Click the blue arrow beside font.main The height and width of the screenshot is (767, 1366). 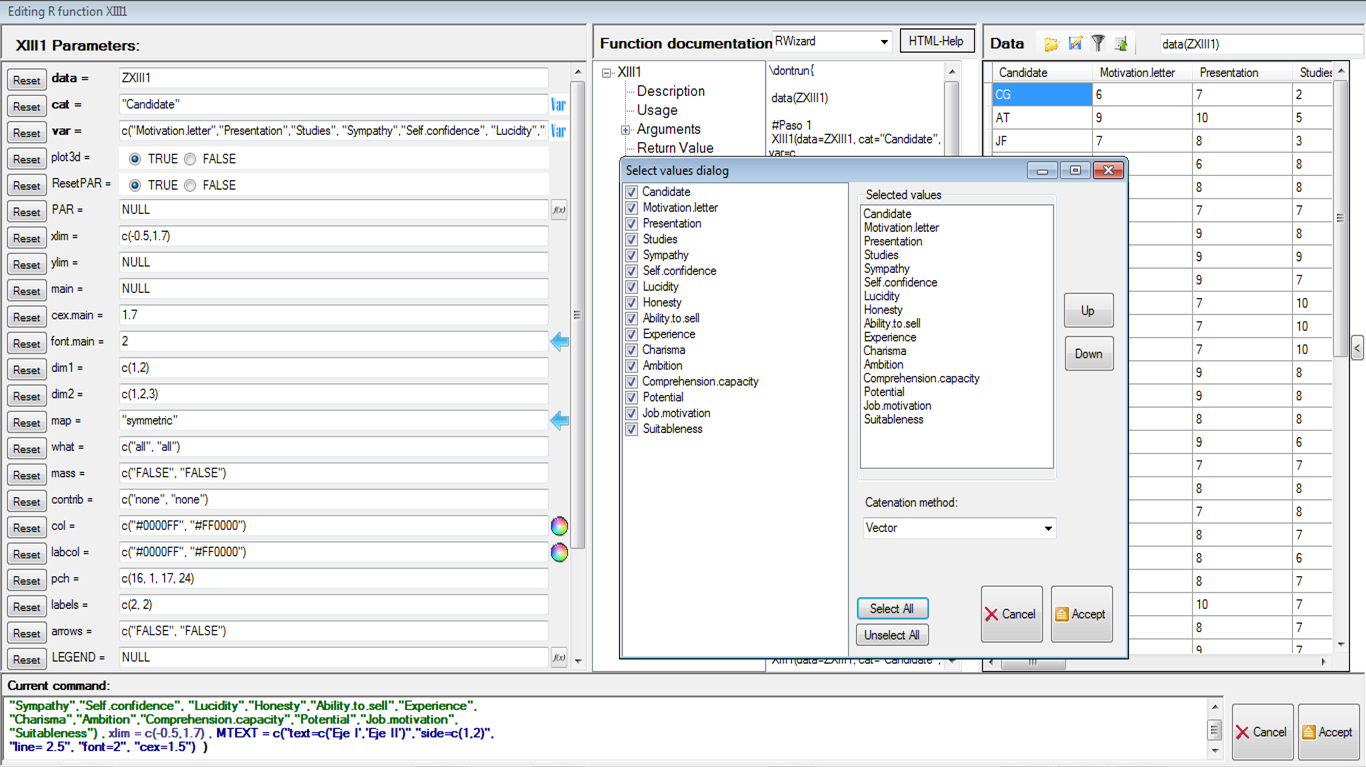point(560,342)
